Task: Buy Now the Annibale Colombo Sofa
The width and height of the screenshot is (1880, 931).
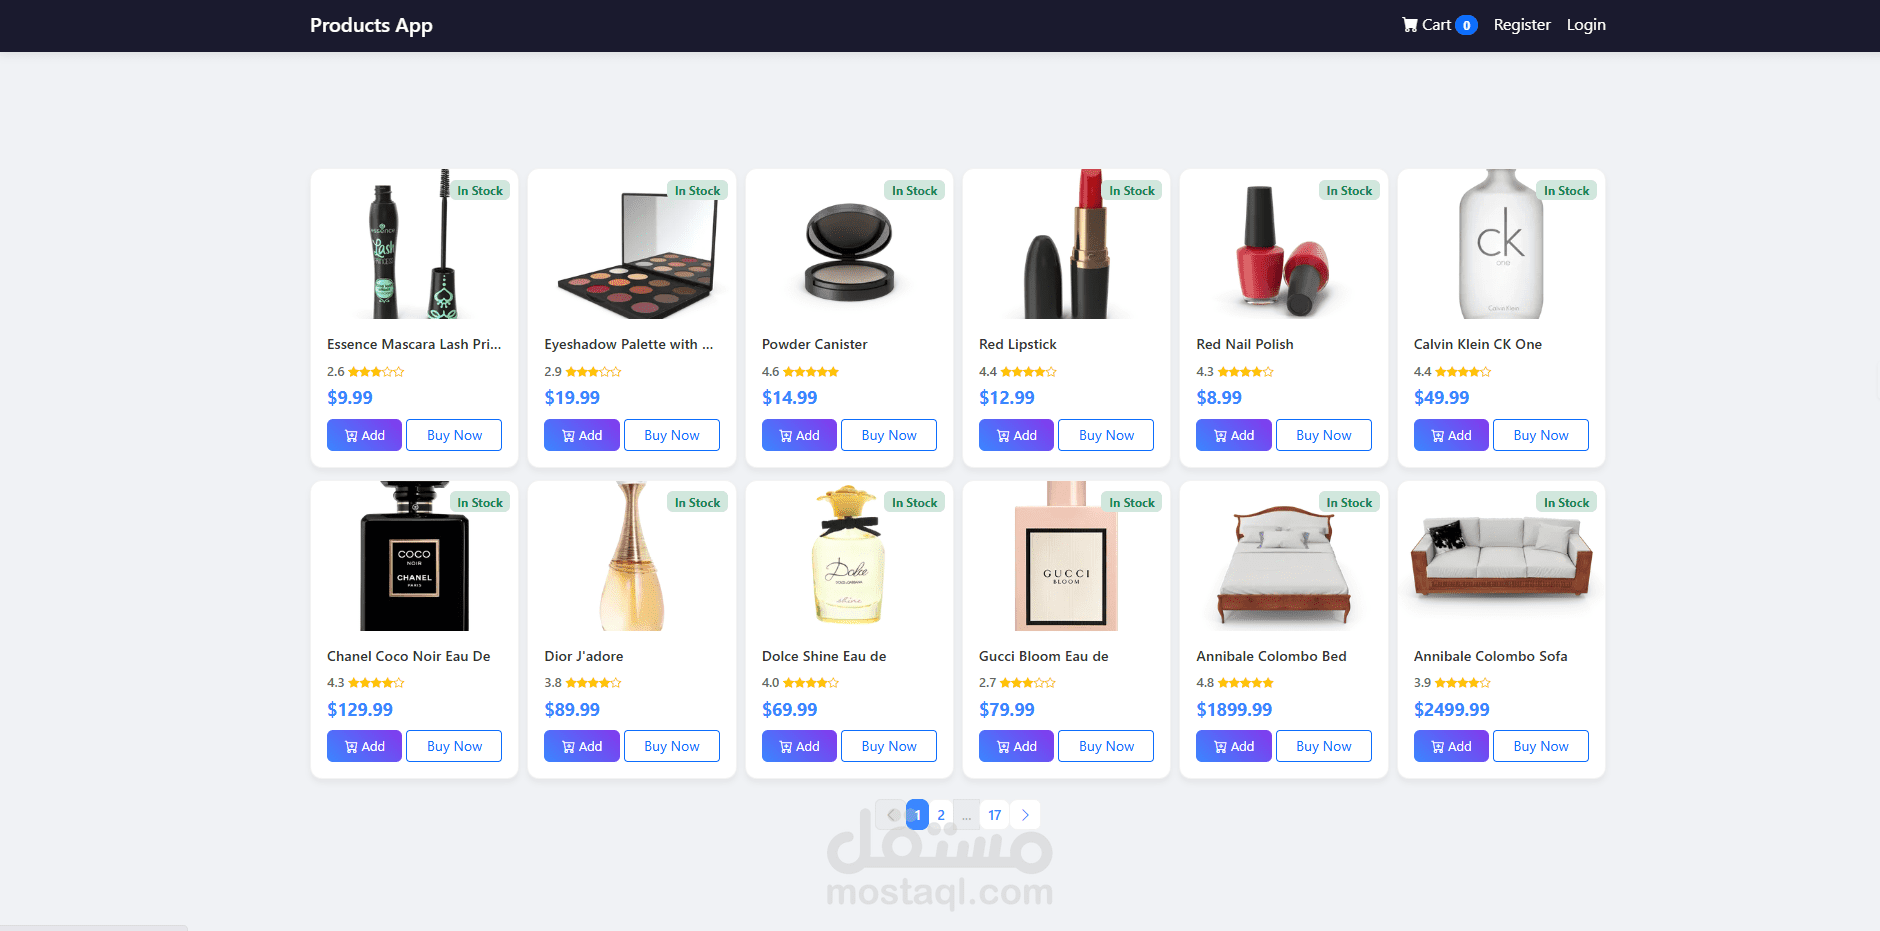Action: (1541, 746)
